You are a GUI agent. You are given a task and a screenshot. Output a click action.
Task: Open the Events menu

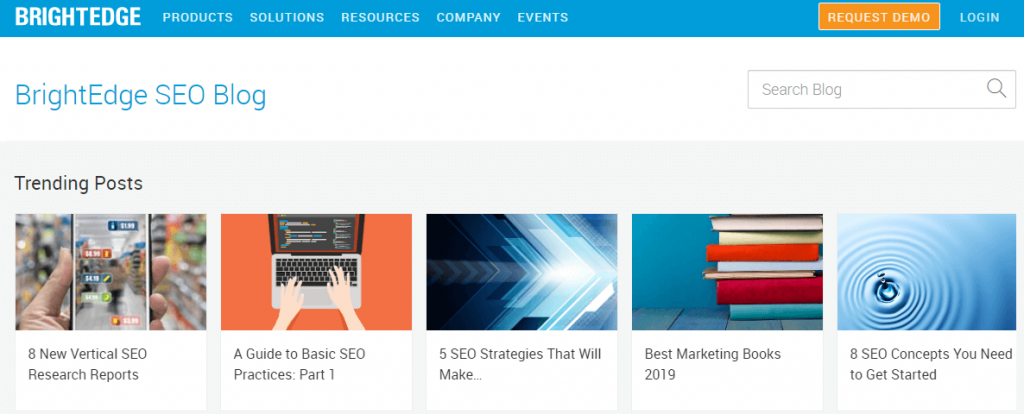coord(543,18)
